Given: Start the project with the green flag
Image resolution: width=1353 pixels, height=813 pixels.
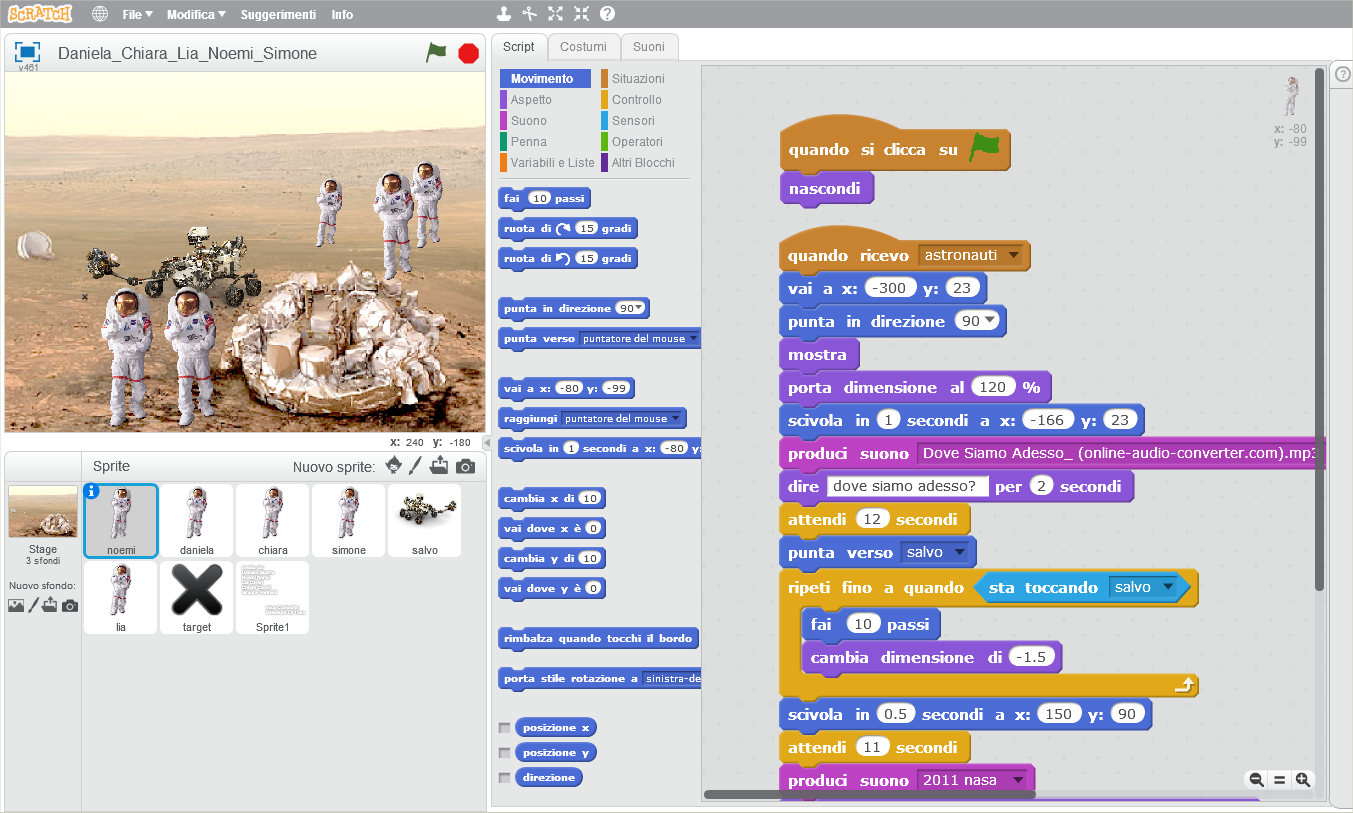Looking at the screenshot, I should pyautogui.click(x=437, y=52).
